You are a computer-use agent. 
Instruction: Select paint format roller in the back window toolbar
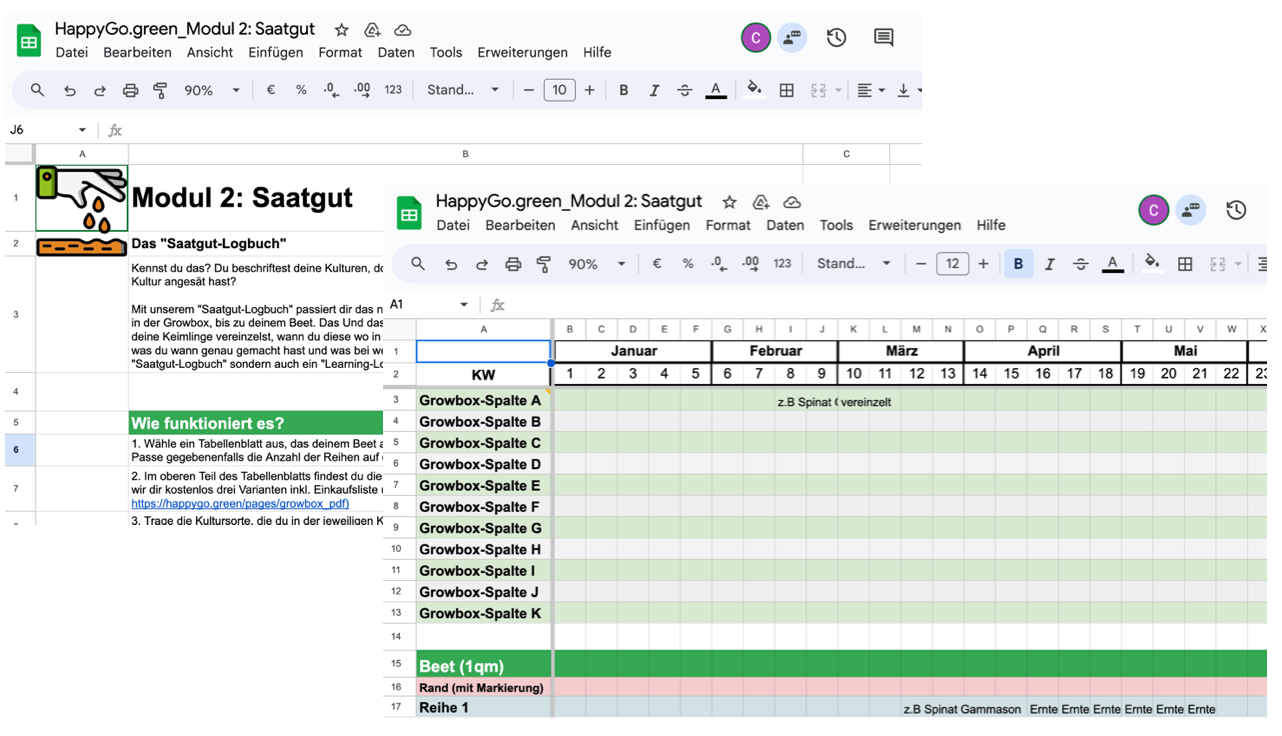[160, 90]
